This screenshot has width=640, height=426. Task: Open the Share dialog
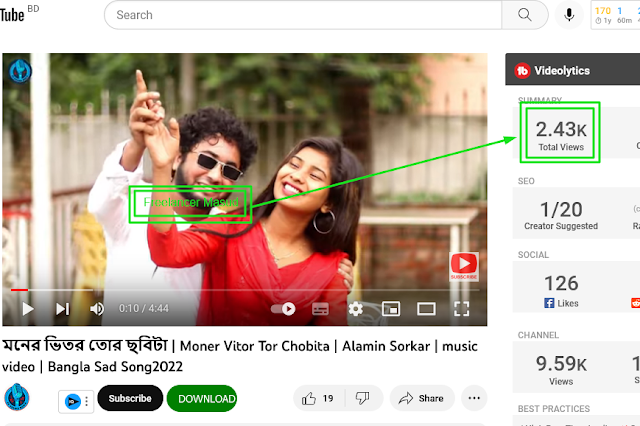[422, 398]
